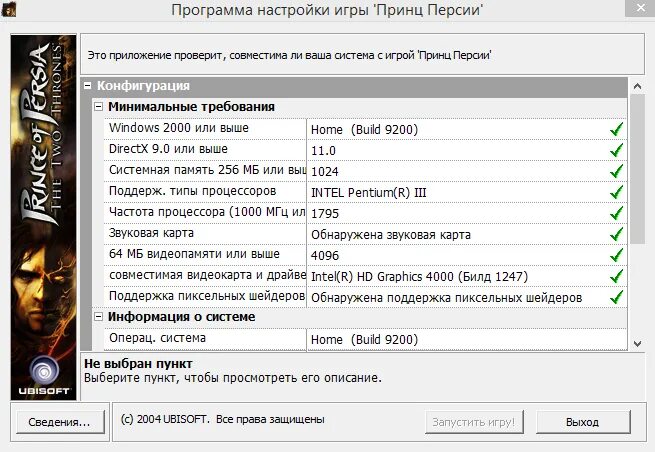The image size is (655, 452).
Task: Click Home (Build 9200) in Операц. система row
Action: tap(364, 340)
